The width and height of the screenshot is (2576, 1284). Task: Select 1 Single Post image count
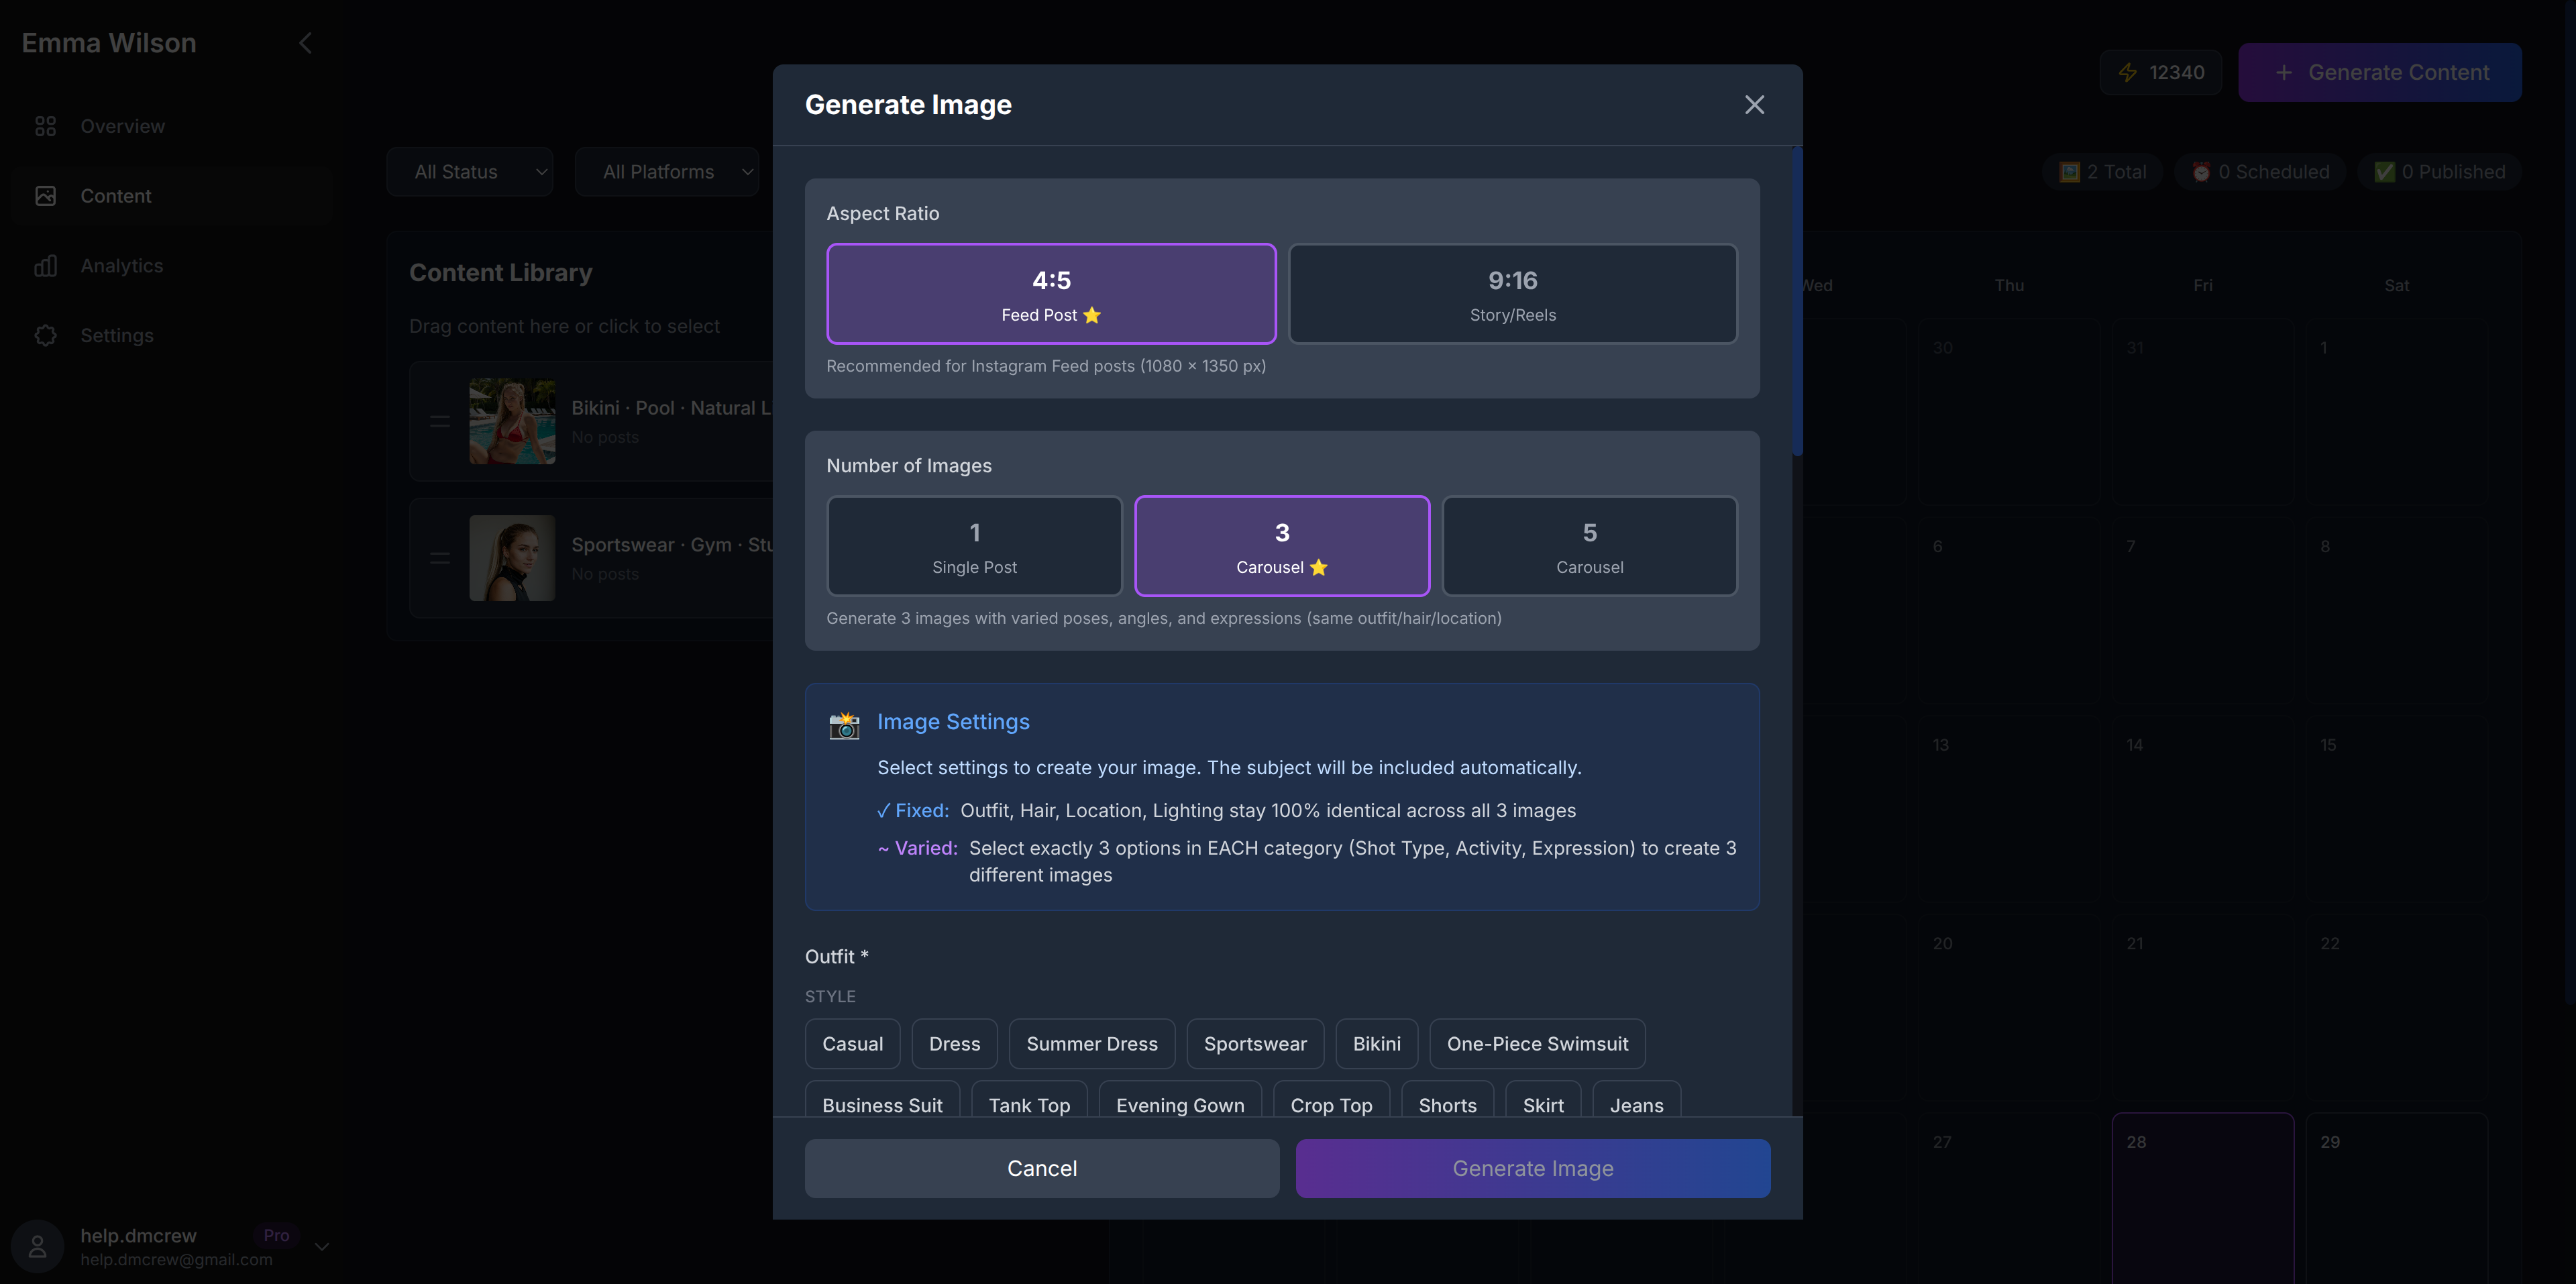pos(974,546)
